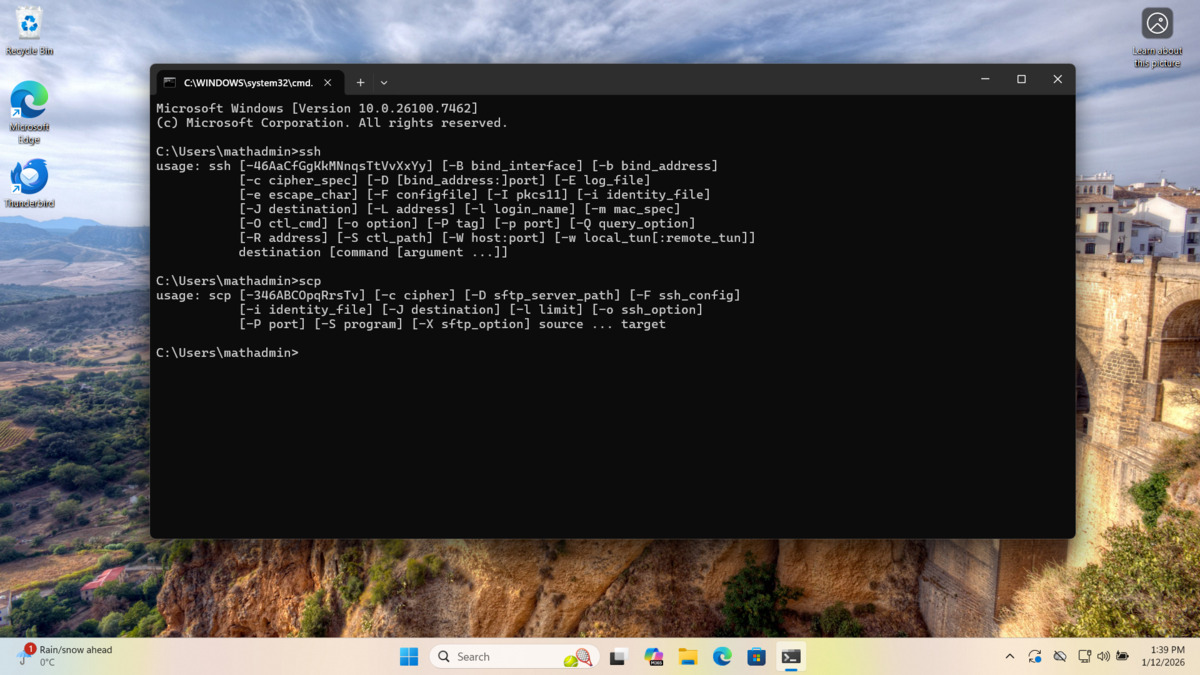This screenshot has width=1200, height=675.
Task: Click the OneDrive sync icon in the tray
Action: point(1034,657)
